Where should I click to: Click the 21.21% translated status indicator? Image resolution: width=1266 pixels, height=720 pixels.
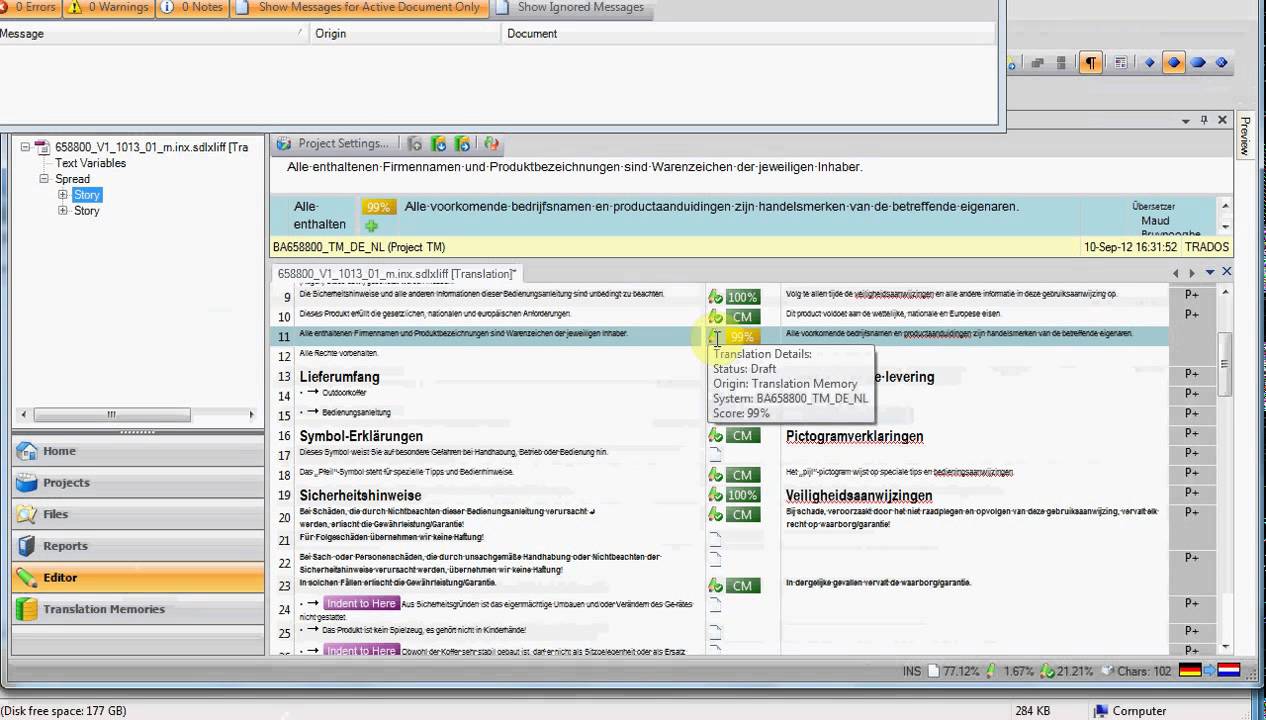[1067, 671]
